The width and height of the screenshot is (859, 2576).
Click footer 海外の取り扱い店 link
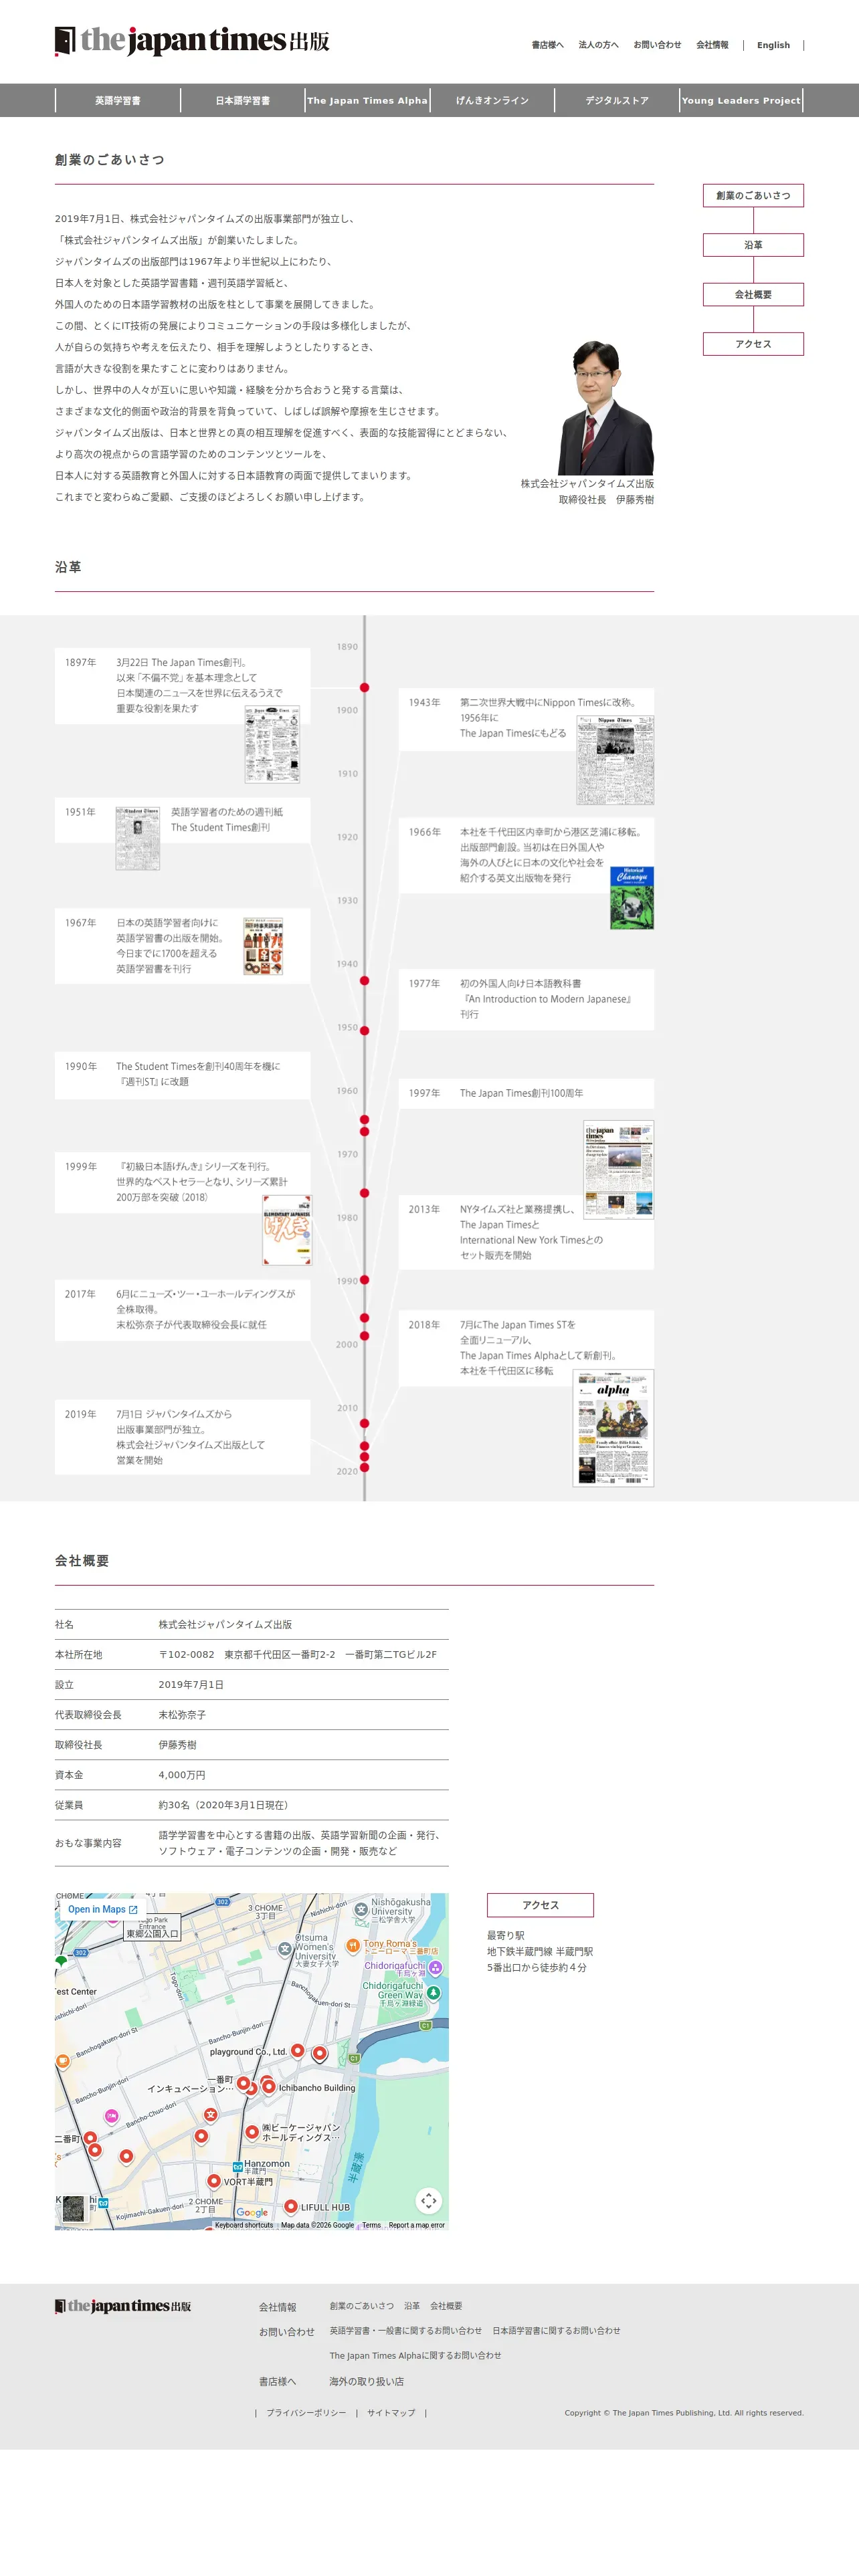pos(367,2382)
